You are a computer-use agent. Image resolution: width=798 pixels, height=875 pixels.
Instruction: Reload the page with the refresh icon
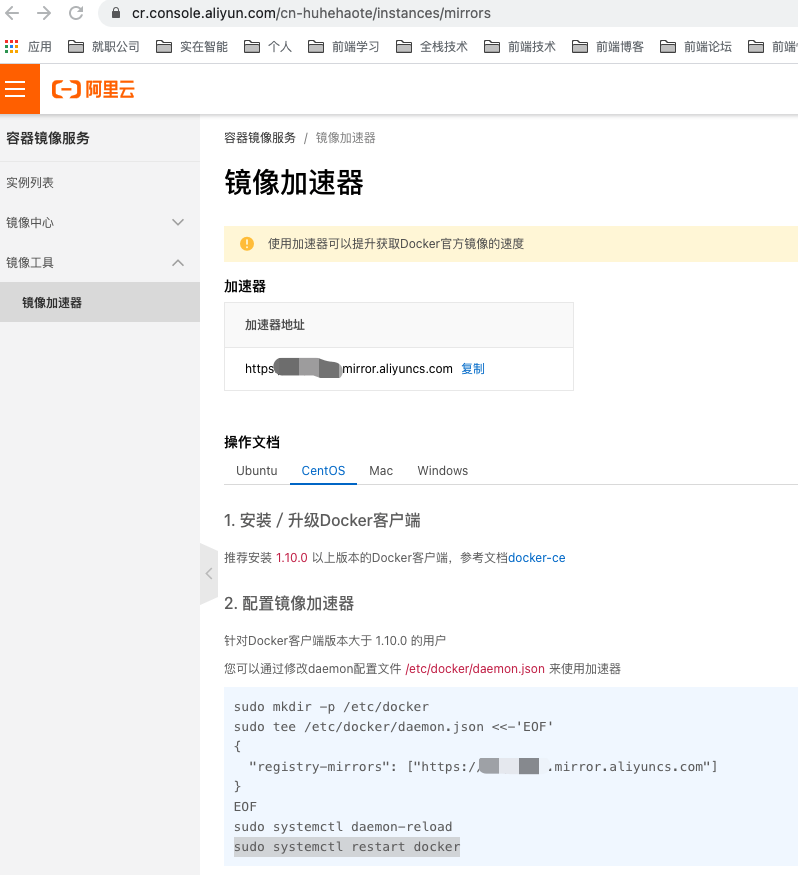[76, 13]
